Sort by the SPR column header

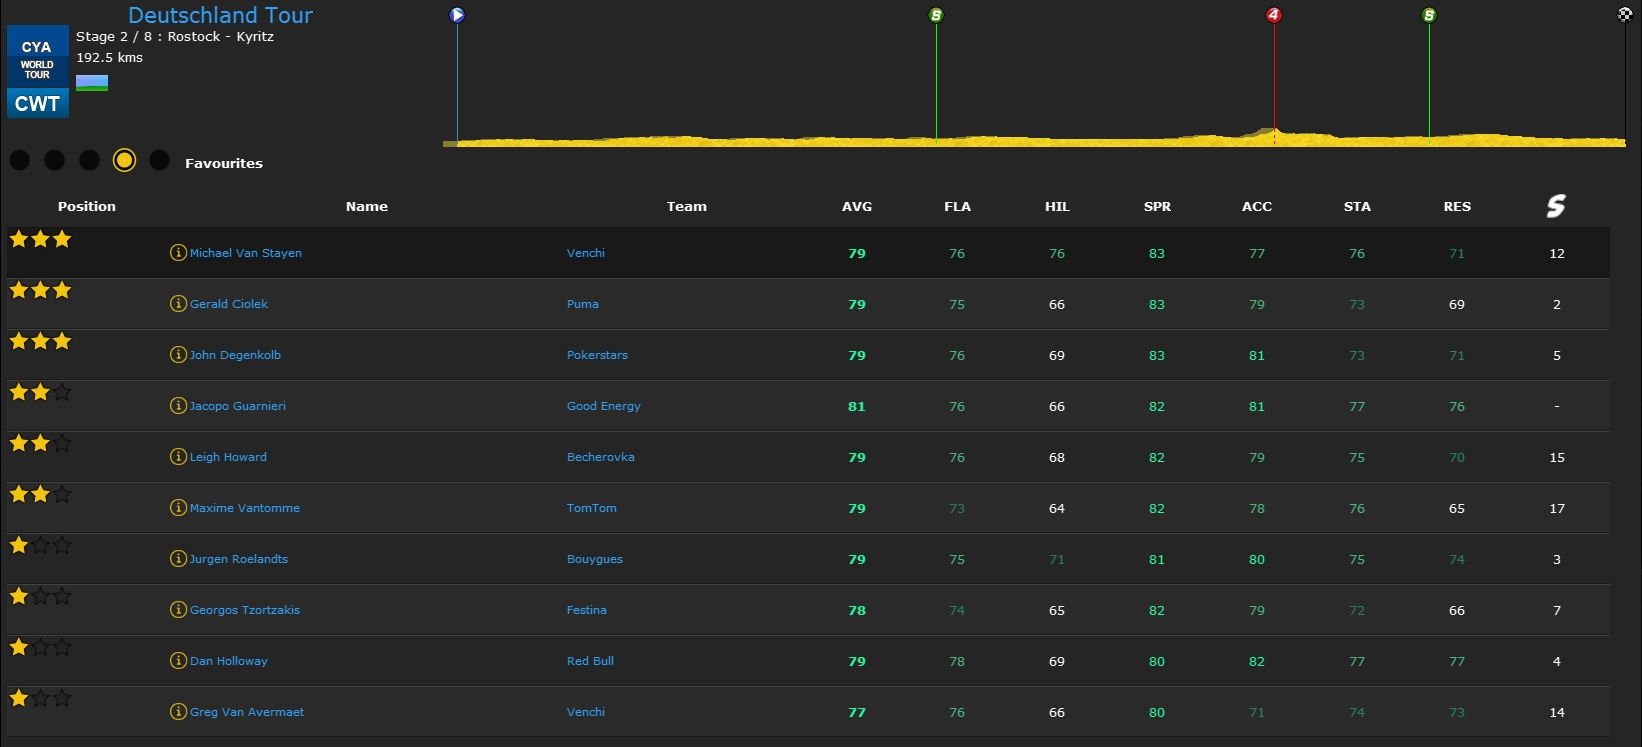[1157, 206]
